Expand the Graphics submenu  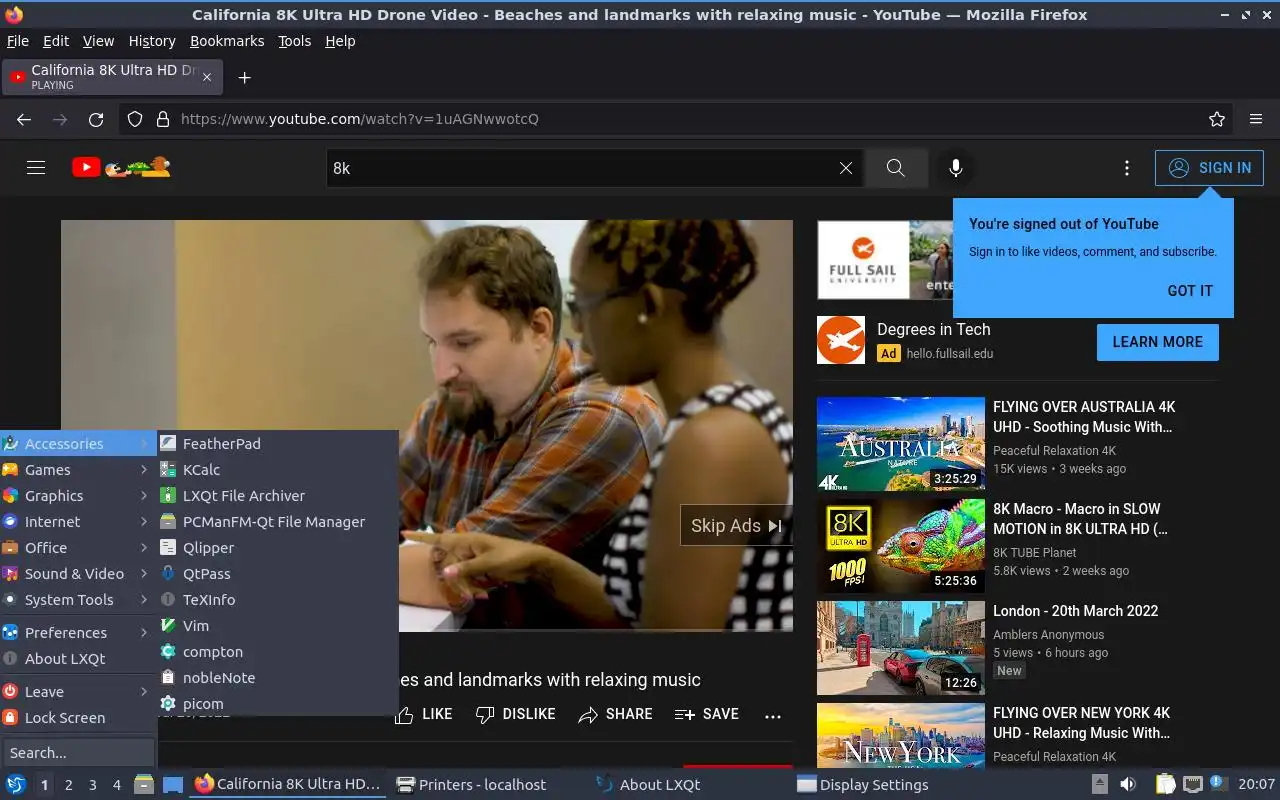78,495
